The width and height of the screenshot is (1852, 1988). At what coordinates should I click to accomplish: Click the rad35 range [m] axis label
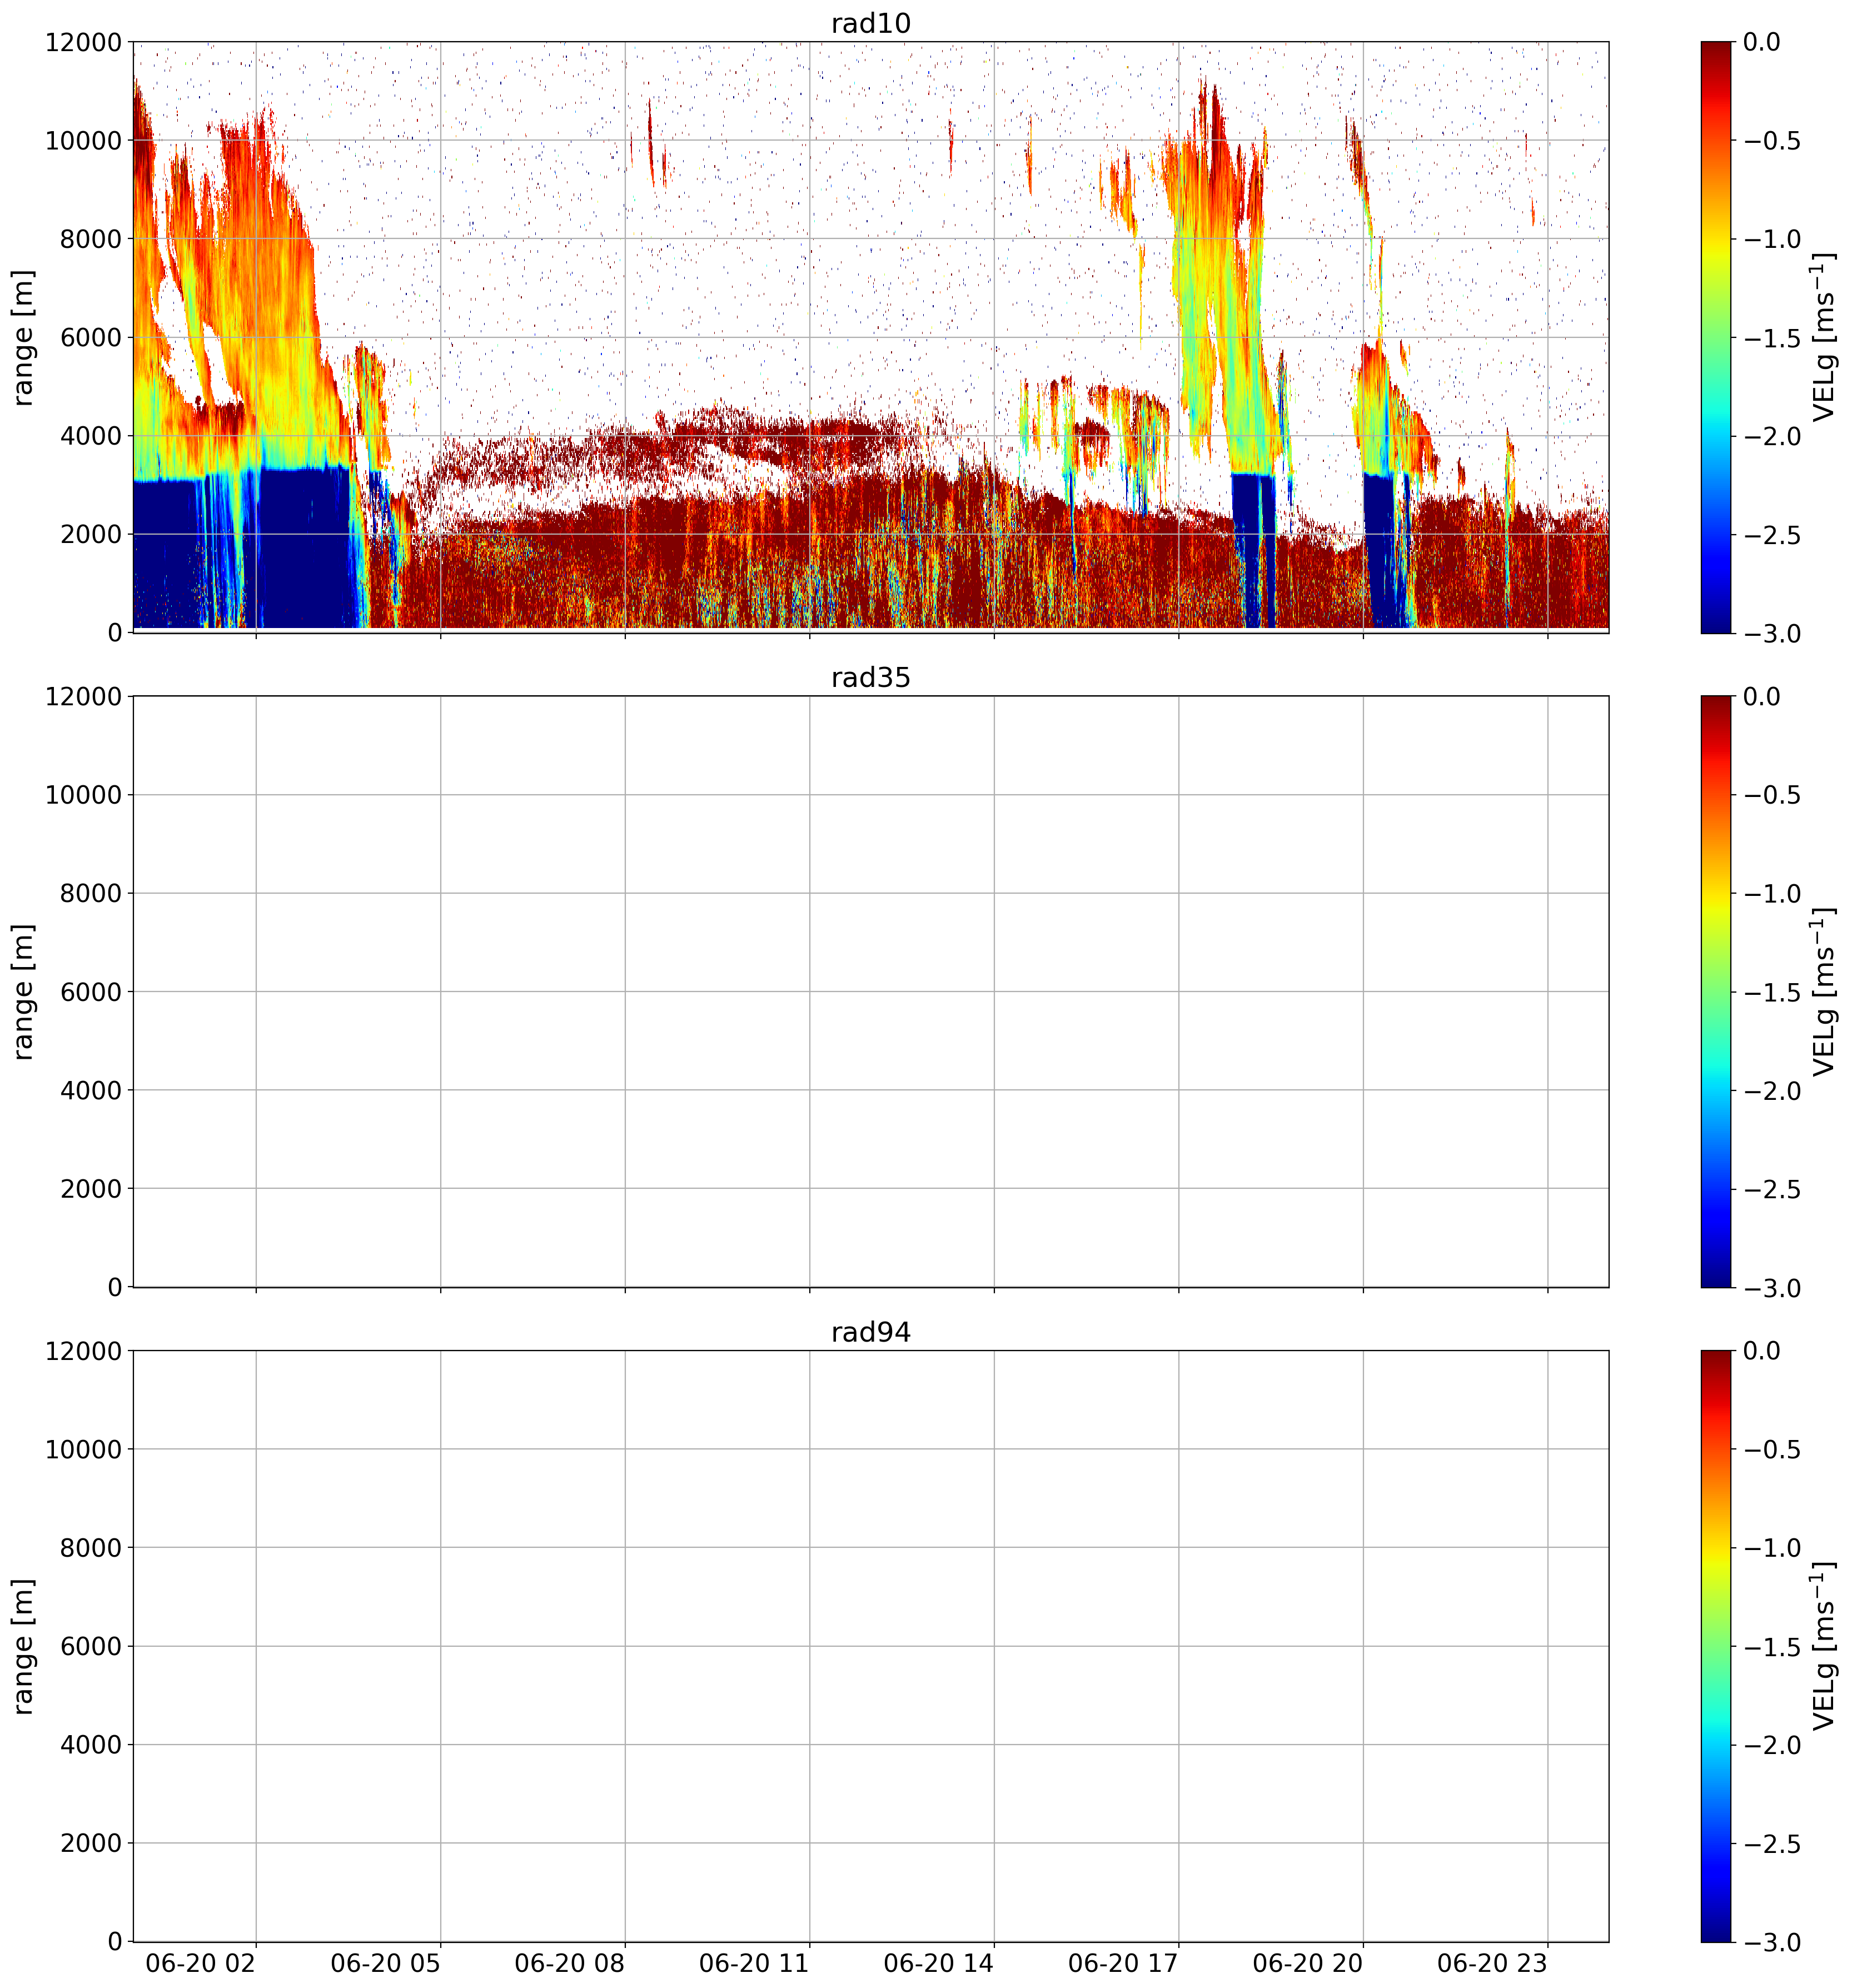pos(23,992)
